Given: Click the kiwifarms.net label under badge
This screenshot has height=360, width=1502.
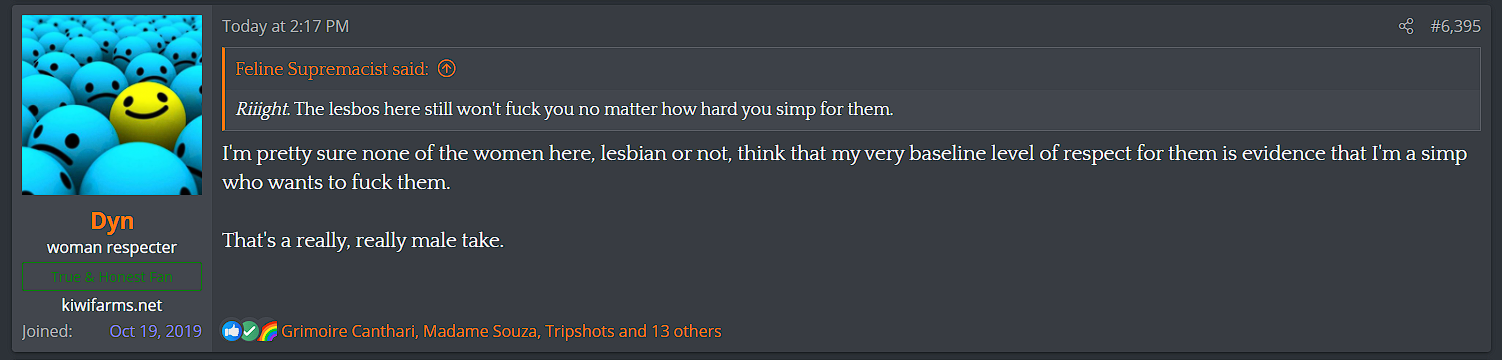Looking at the screenshot, I should click(x=112, y=305).
